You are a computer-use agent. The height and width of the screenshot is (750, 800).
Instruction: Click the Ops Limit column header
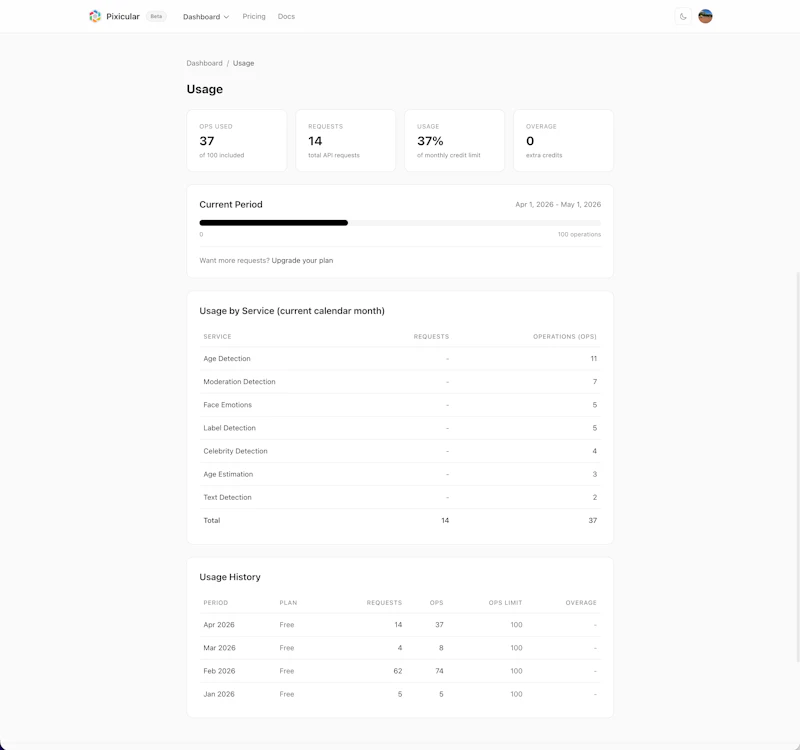pos(505,603)
